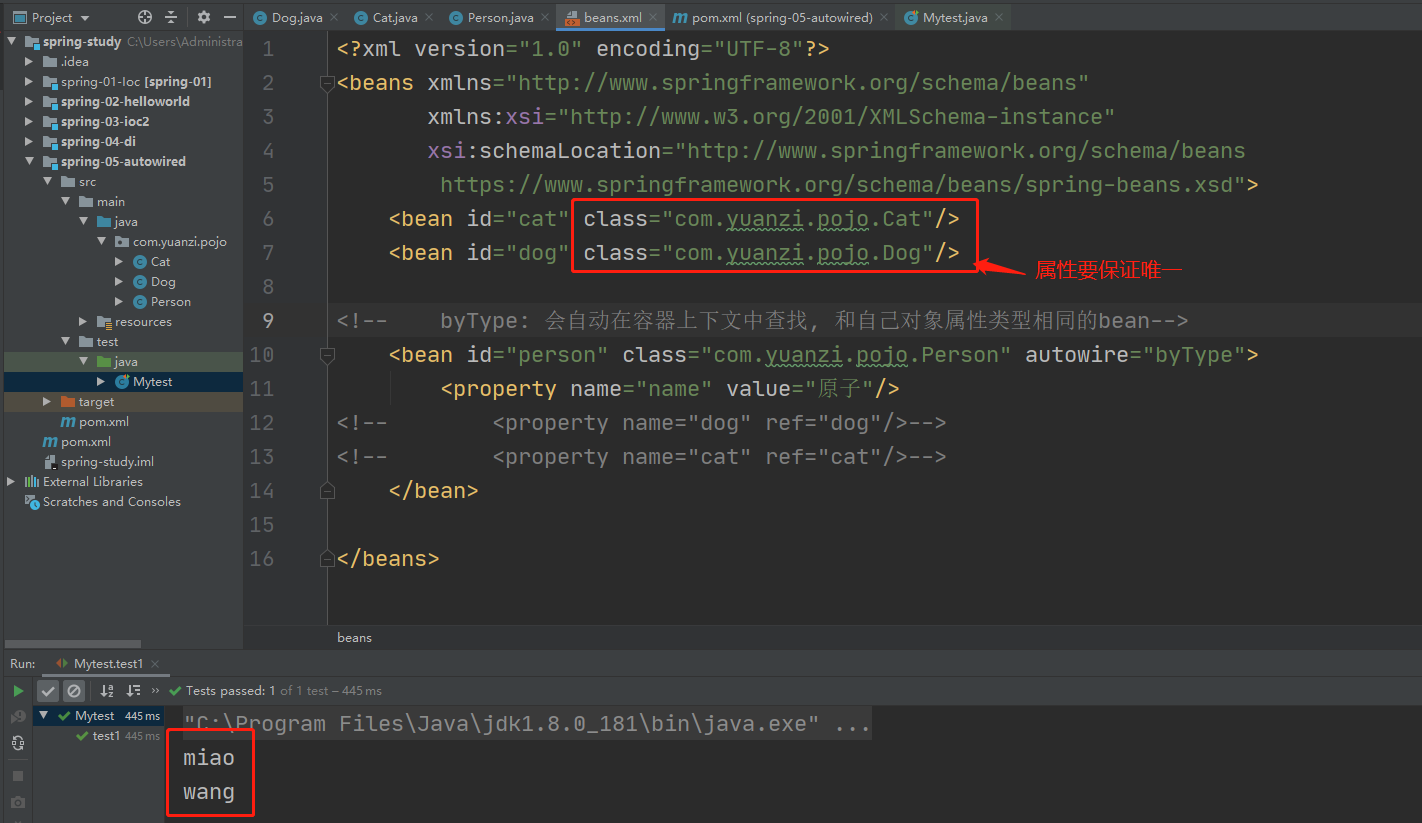This screenshot has height=823, width=1422.
Task: Click fold end marker at line 14
Action: (x=326, y=491)
